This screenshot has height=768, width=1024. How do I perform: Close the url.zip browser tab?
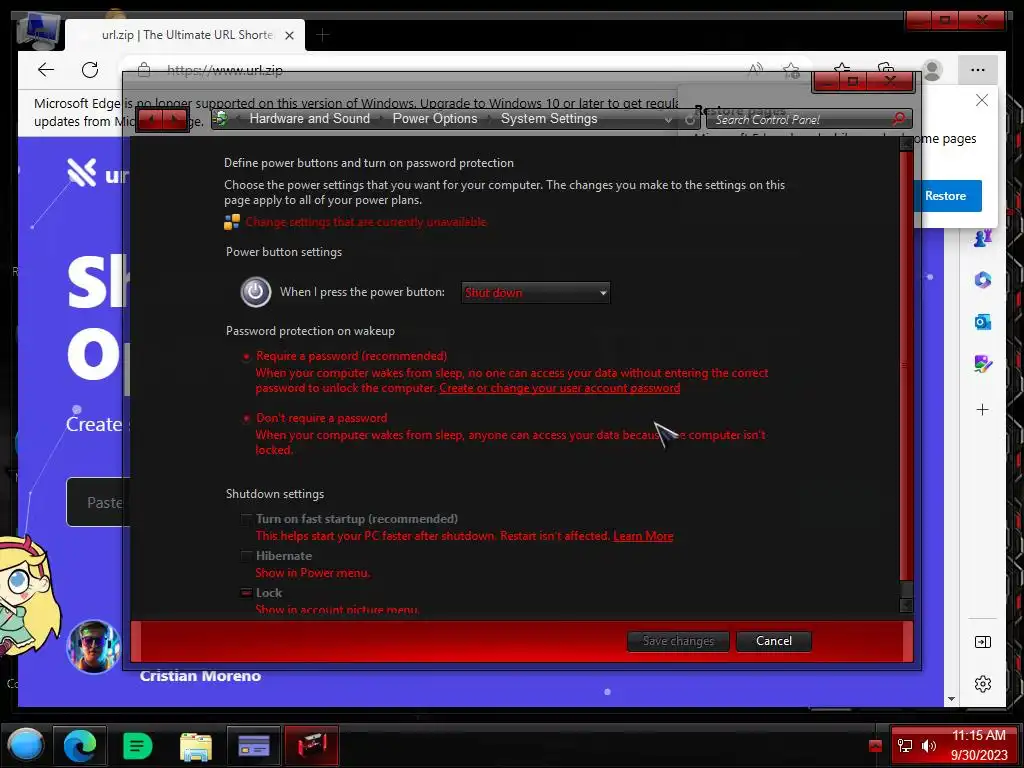(289, 35)
